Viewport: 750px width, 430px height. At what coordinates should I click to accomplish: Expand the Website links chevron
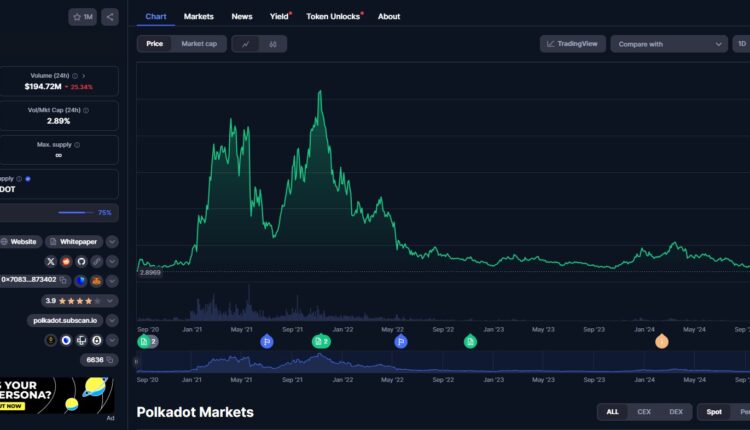tap(112, 242)
